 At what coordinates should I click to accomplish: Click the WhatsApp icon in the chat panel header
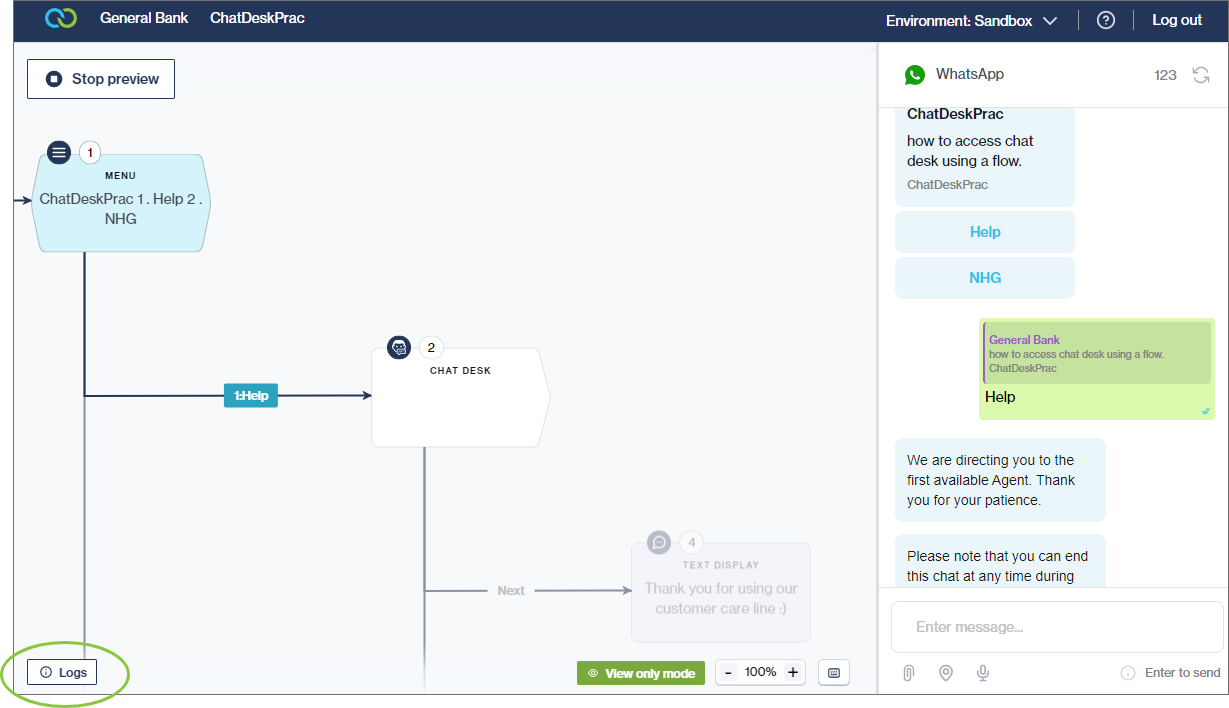(915, 74)
